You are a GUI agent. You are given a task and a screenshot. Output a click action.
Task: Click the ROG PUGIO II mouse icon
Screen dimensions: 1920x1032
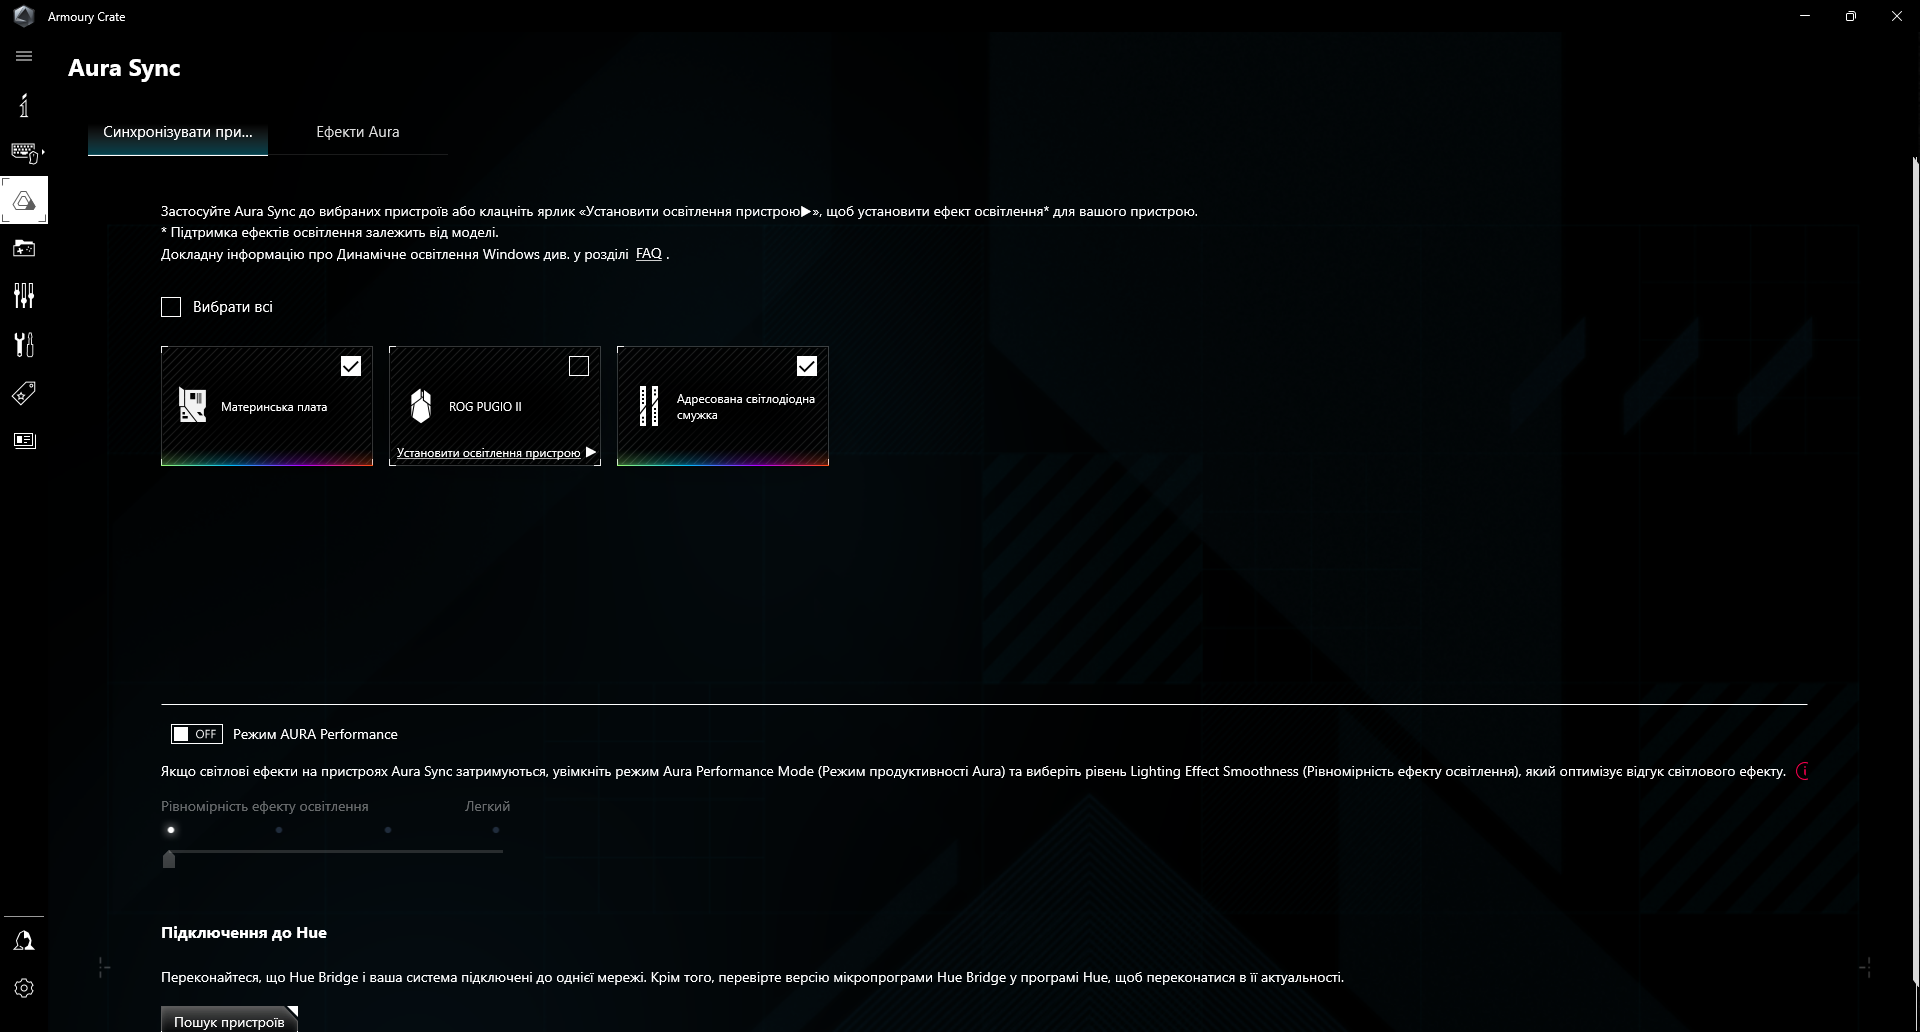click(421, 405)
